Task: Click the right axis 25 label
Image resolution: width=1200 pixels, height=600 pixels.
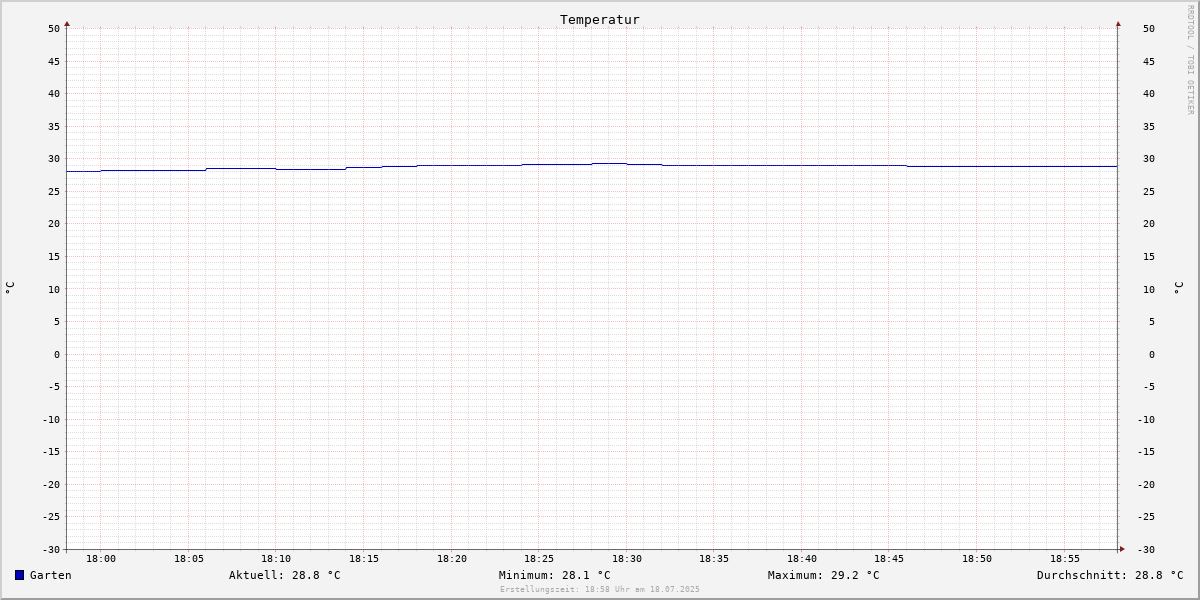Action: click(1149, 192)
